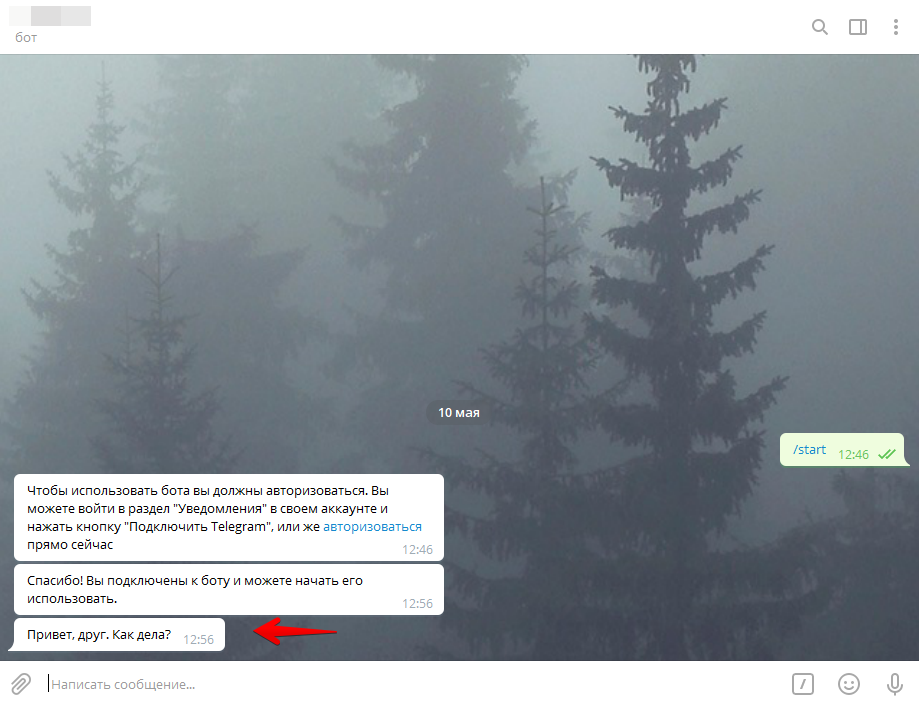Click the '10 мая' date badge
This screenshot has height=706, width=919.
[459, 412]
